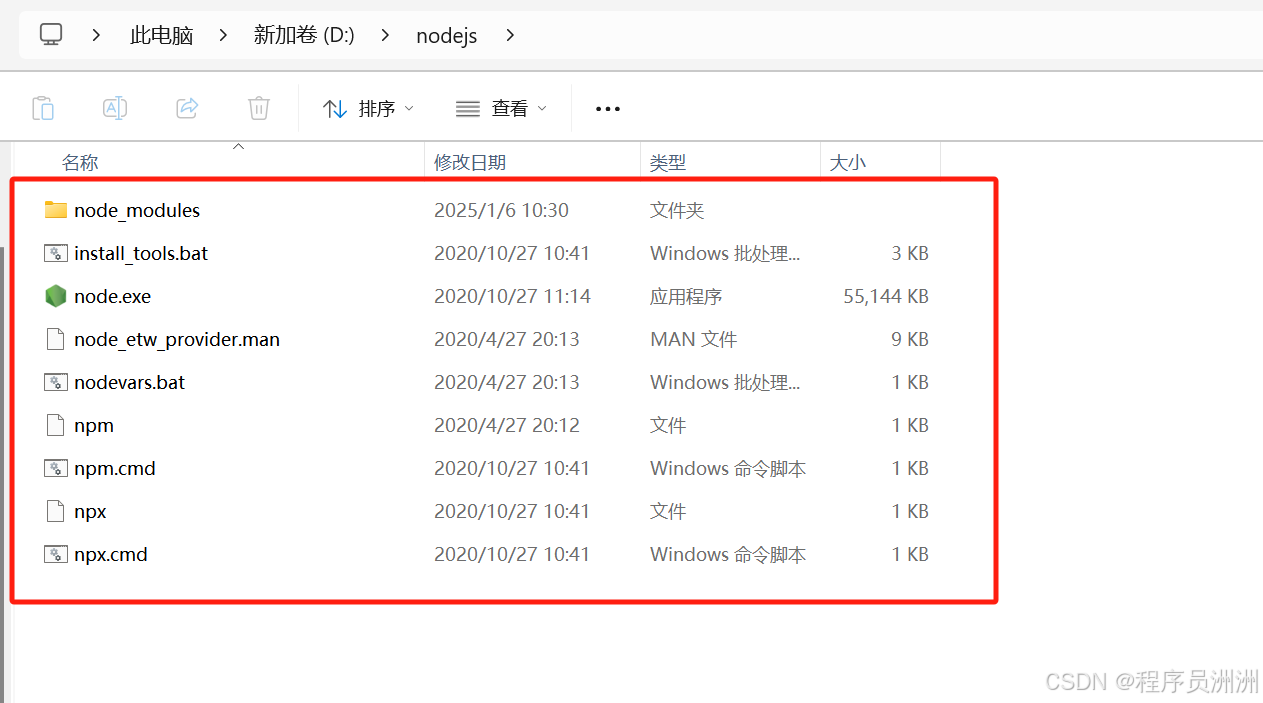The height and width of the screenshot is (703, 1263).
Task: Select the node_etw_provider.man file icon
Action: coord(56,339)
